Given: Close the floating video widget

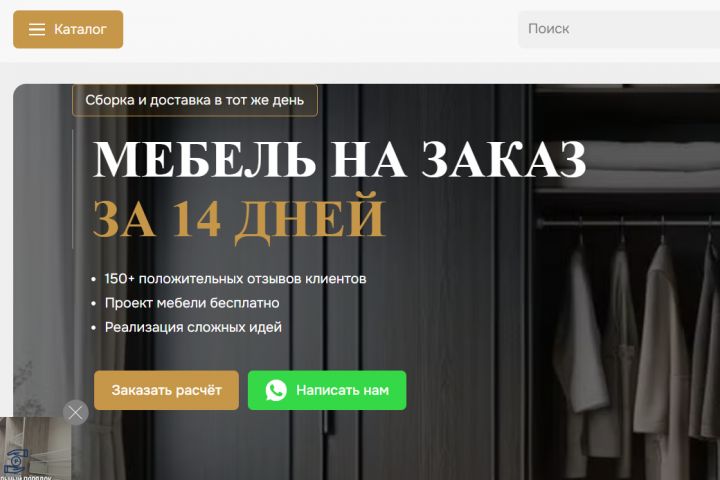Looking at the screenshot, I should pos(76,412).
